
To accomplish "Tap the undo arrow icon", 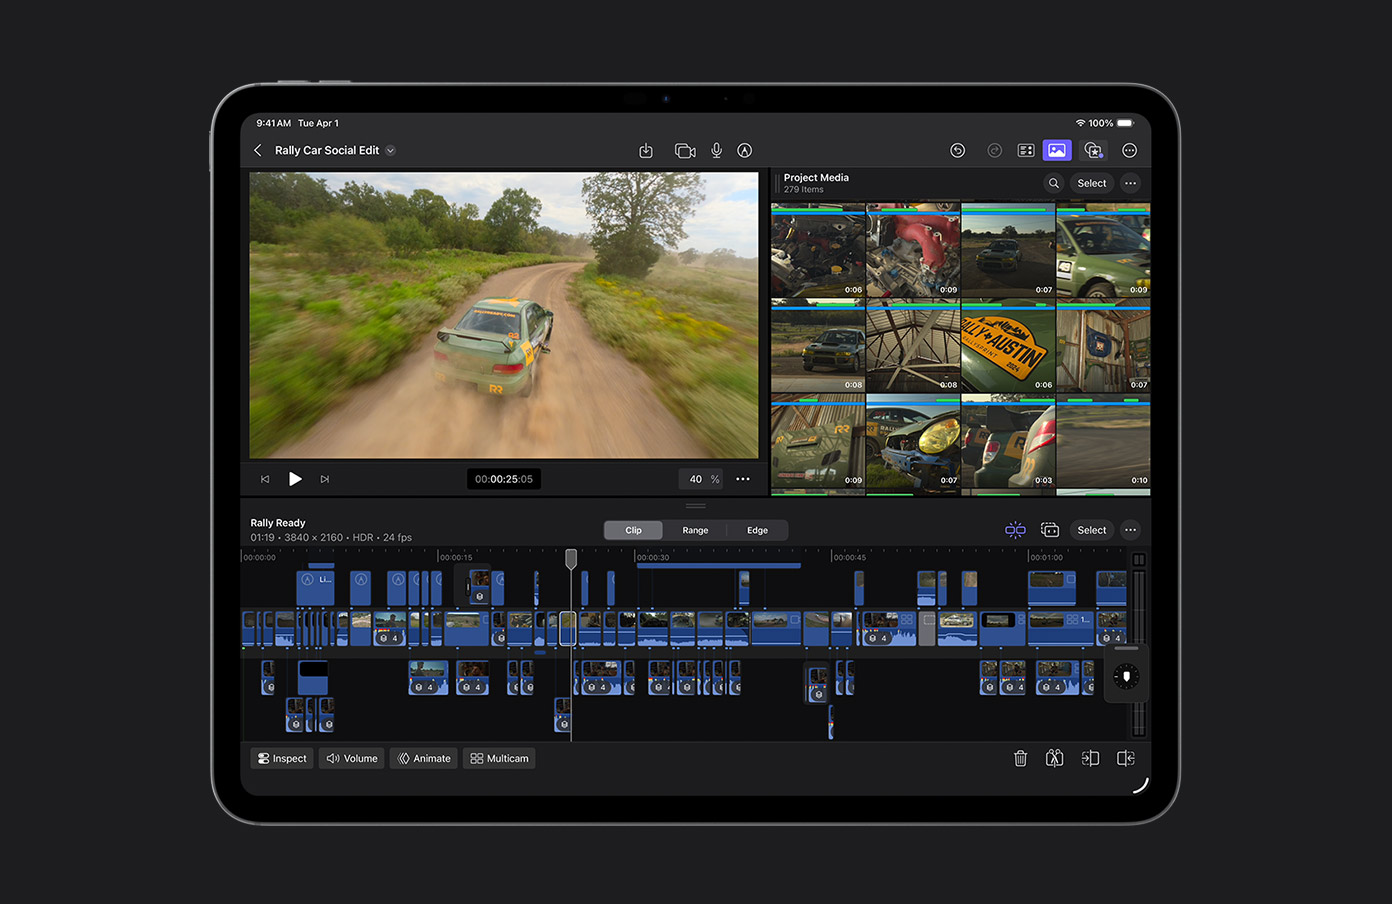I will tap(957, 151).
